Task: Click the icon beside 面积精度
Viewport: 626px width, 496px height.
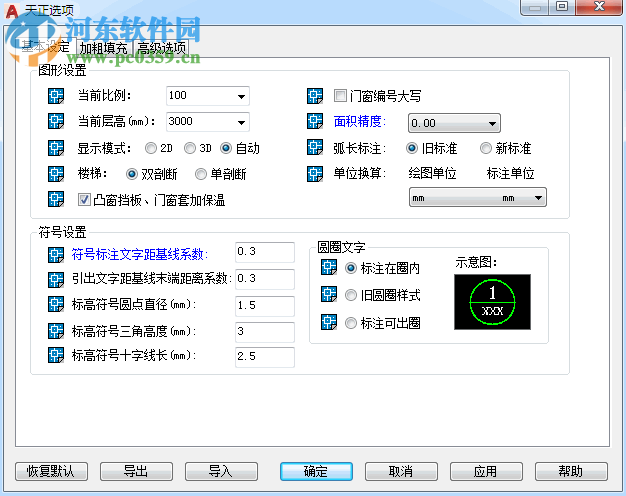Action: tap(315, 121)
